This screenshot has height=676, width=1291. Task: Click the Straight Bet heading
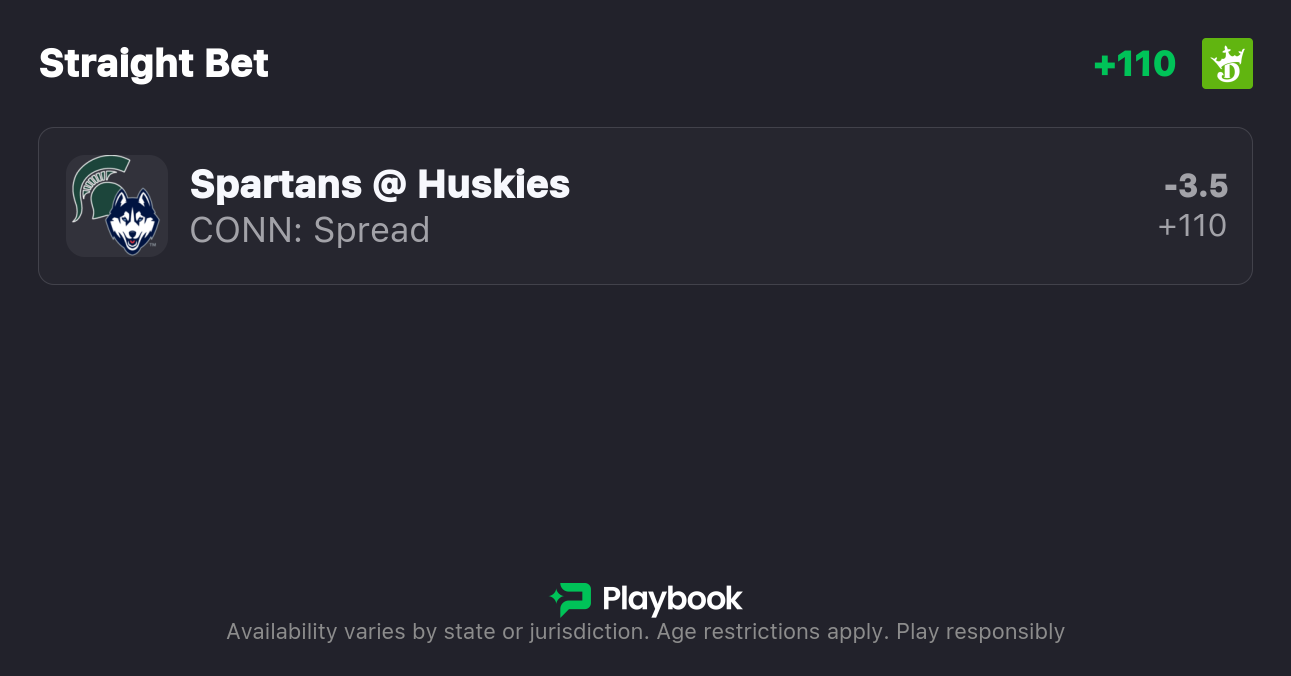coord(153,63)
